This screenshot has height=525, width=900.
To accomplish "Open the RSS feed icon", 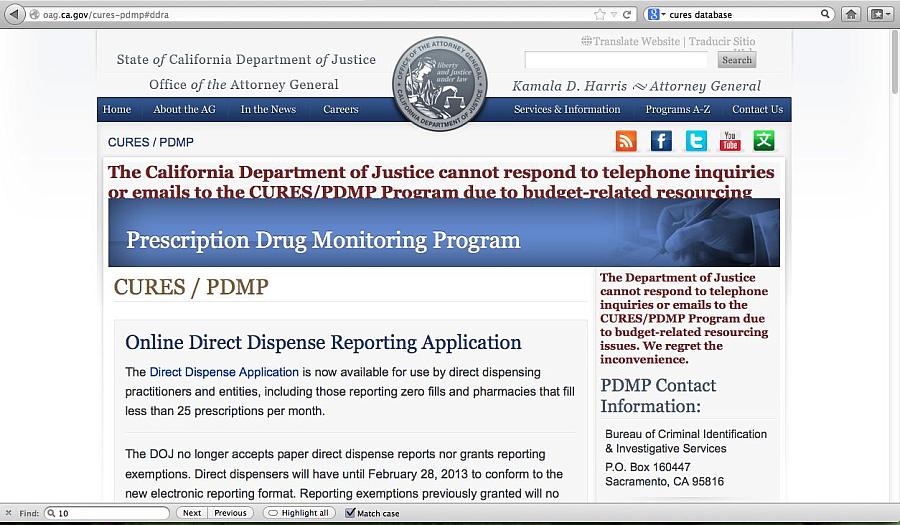I will pos(626,141).
